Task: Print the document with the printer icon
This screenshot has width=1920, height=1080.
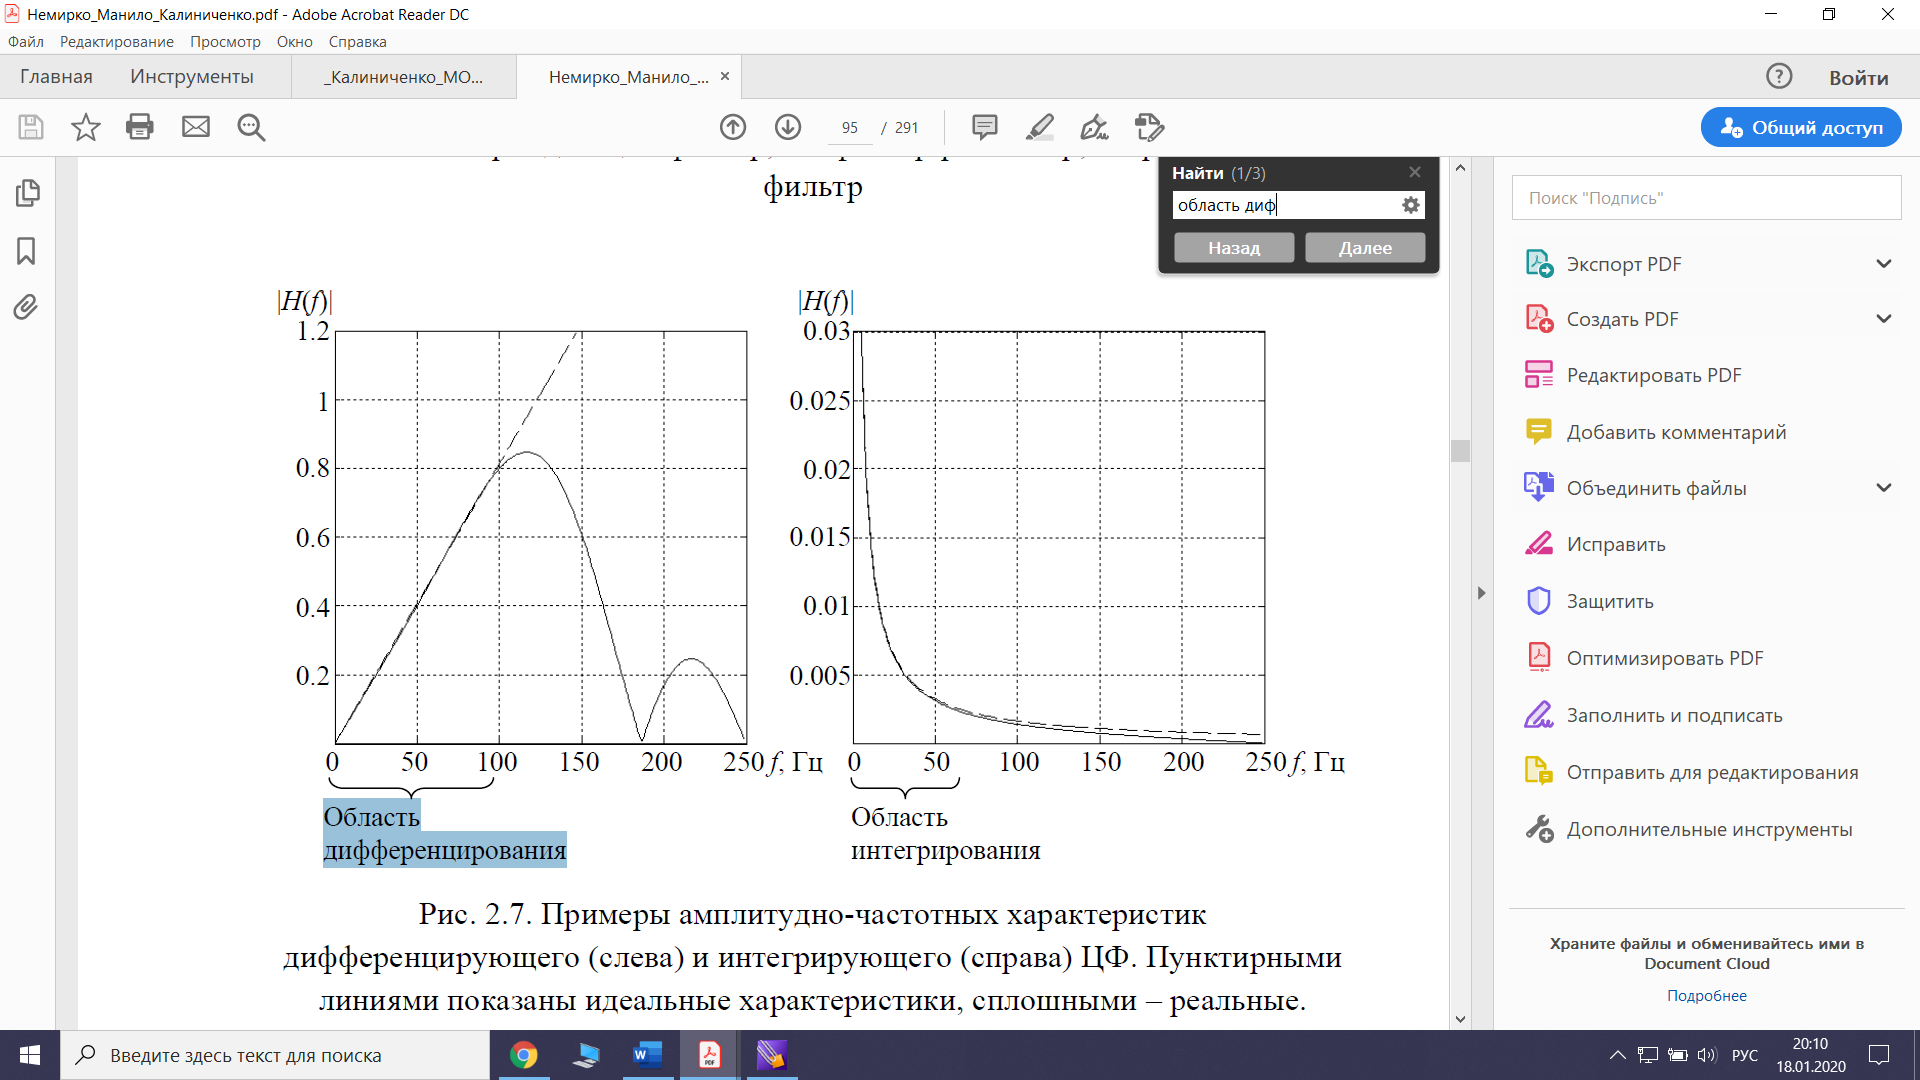Action: (x=140, y=127)
